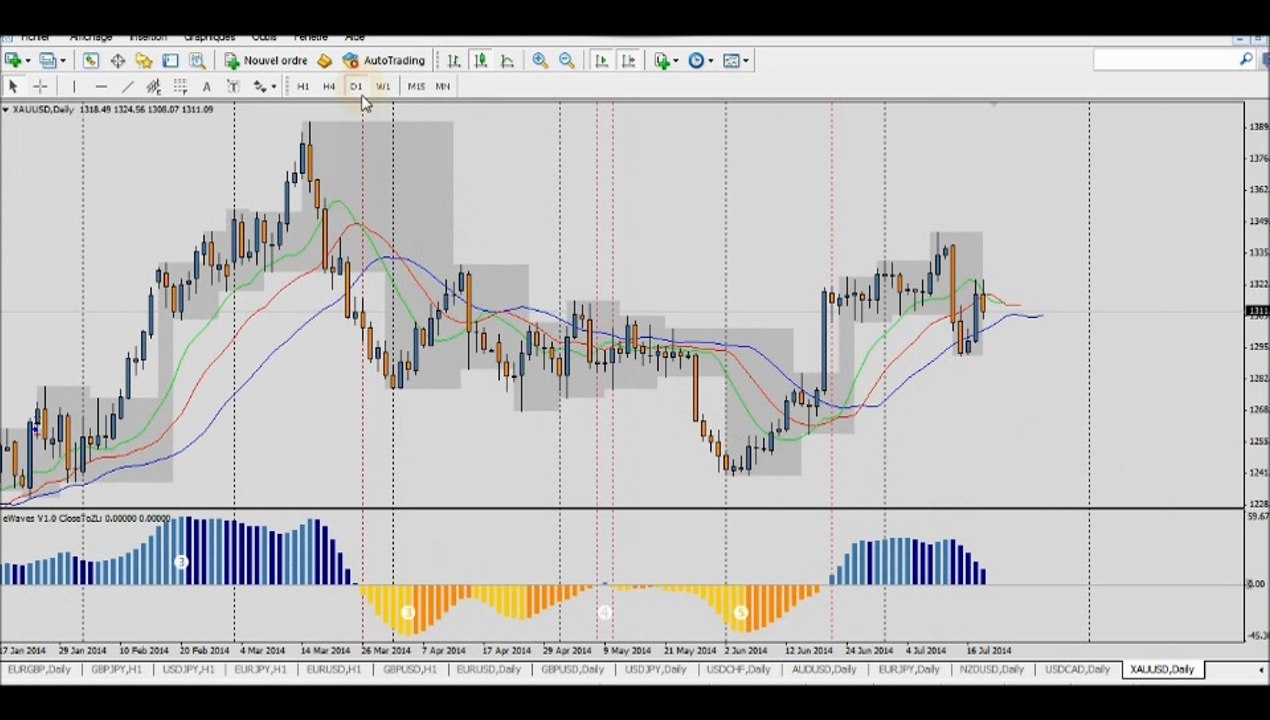Switch to USDCAD,Daily chart tab
Screen dimensions: 1270x720
(x=1077, y=669)
